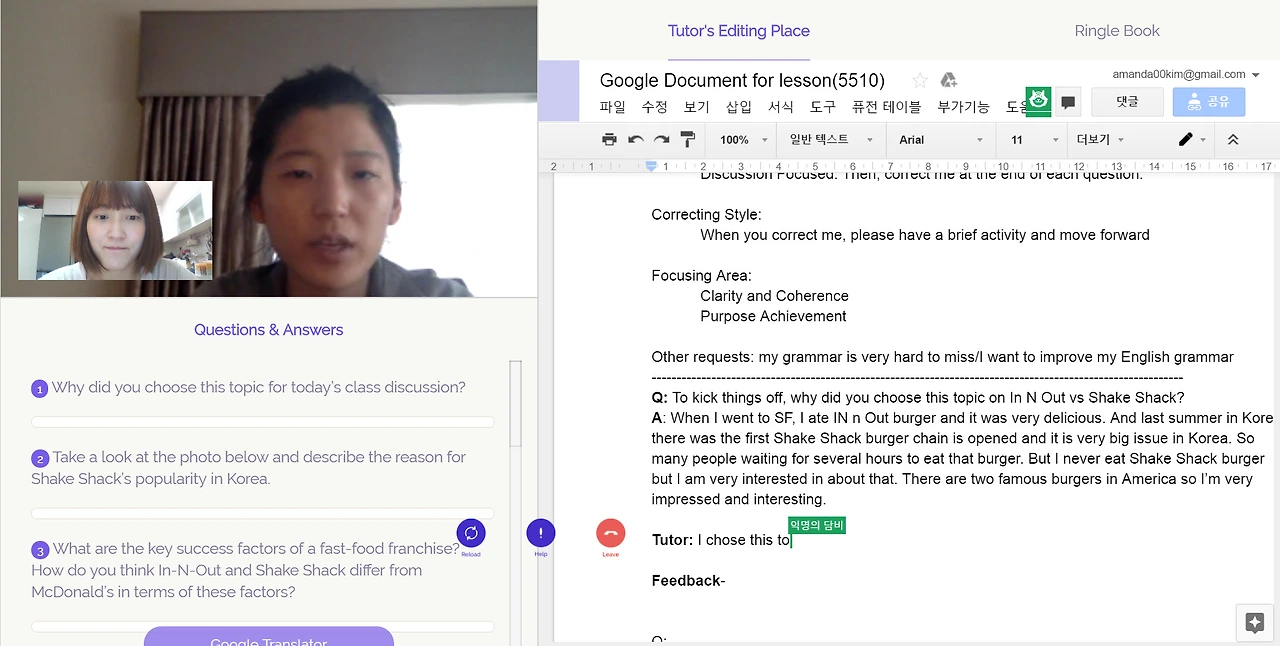Click the Q: 'To kick things off' line
The image size is (1280, 646).
pos(918,398)
